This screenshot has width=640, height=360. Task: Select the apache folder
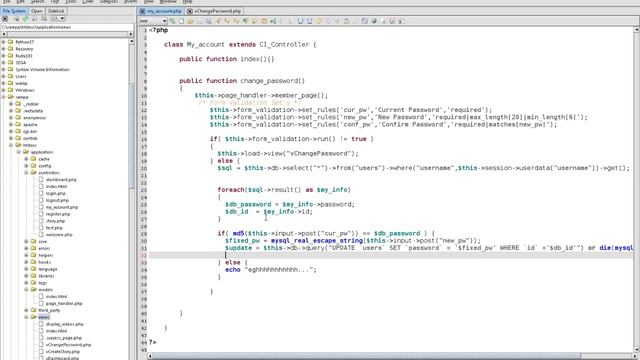(30, 124)
